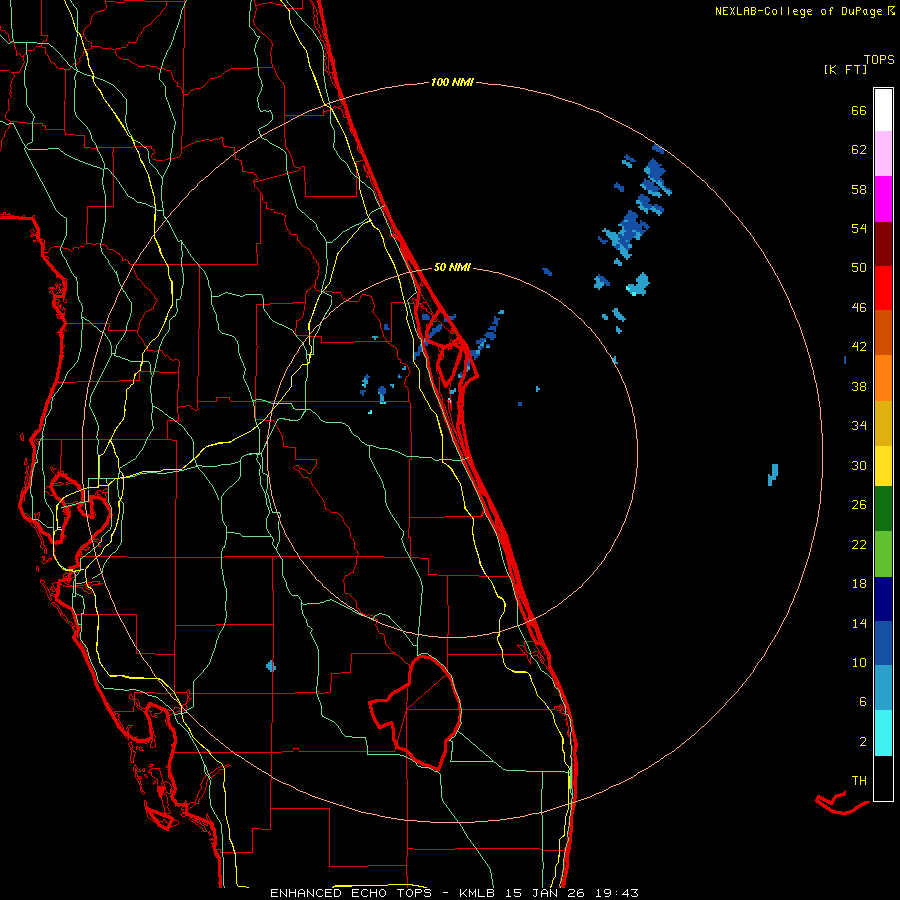Select the dark orange swatch below bright red

pyautogui.click(x=883, y=332)
